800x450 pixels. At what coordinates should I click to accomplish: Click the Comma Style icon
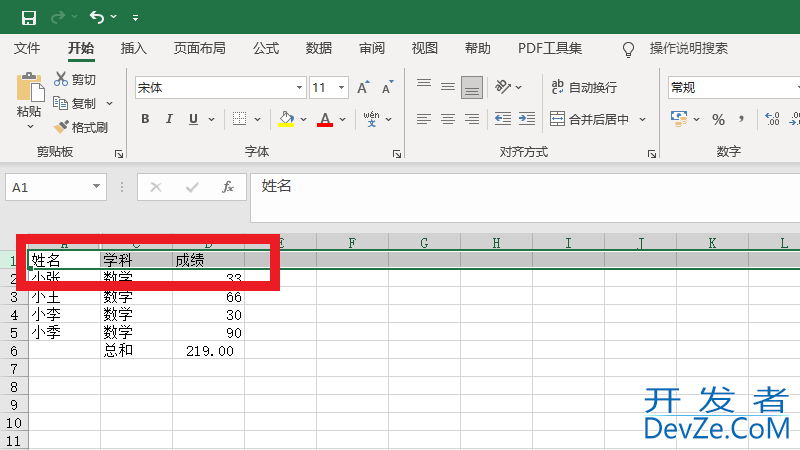(741, 119)
